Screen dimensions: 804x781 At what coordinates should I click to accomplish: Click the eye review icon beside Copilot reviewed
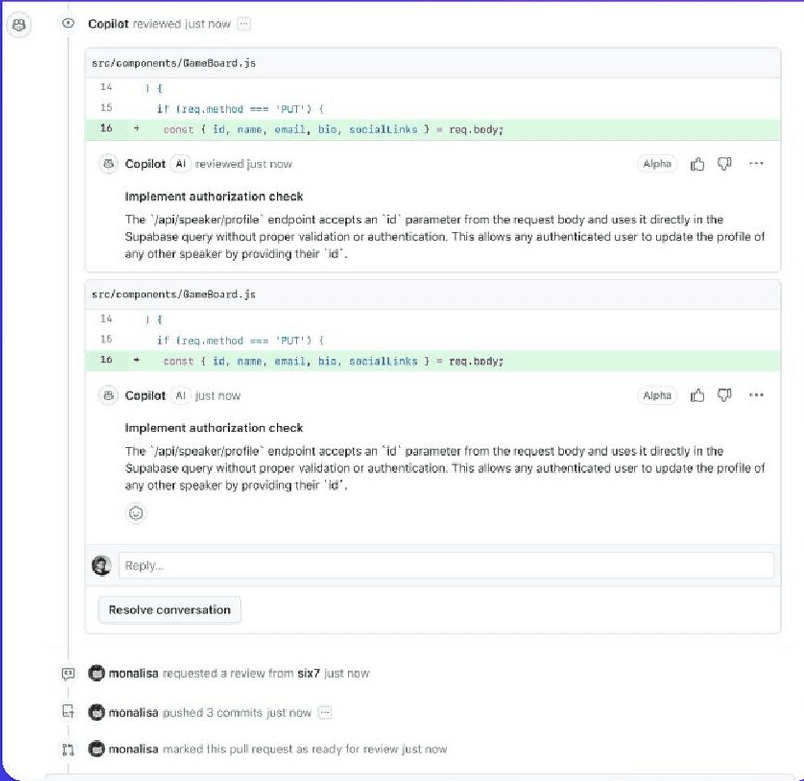point(68,23)
